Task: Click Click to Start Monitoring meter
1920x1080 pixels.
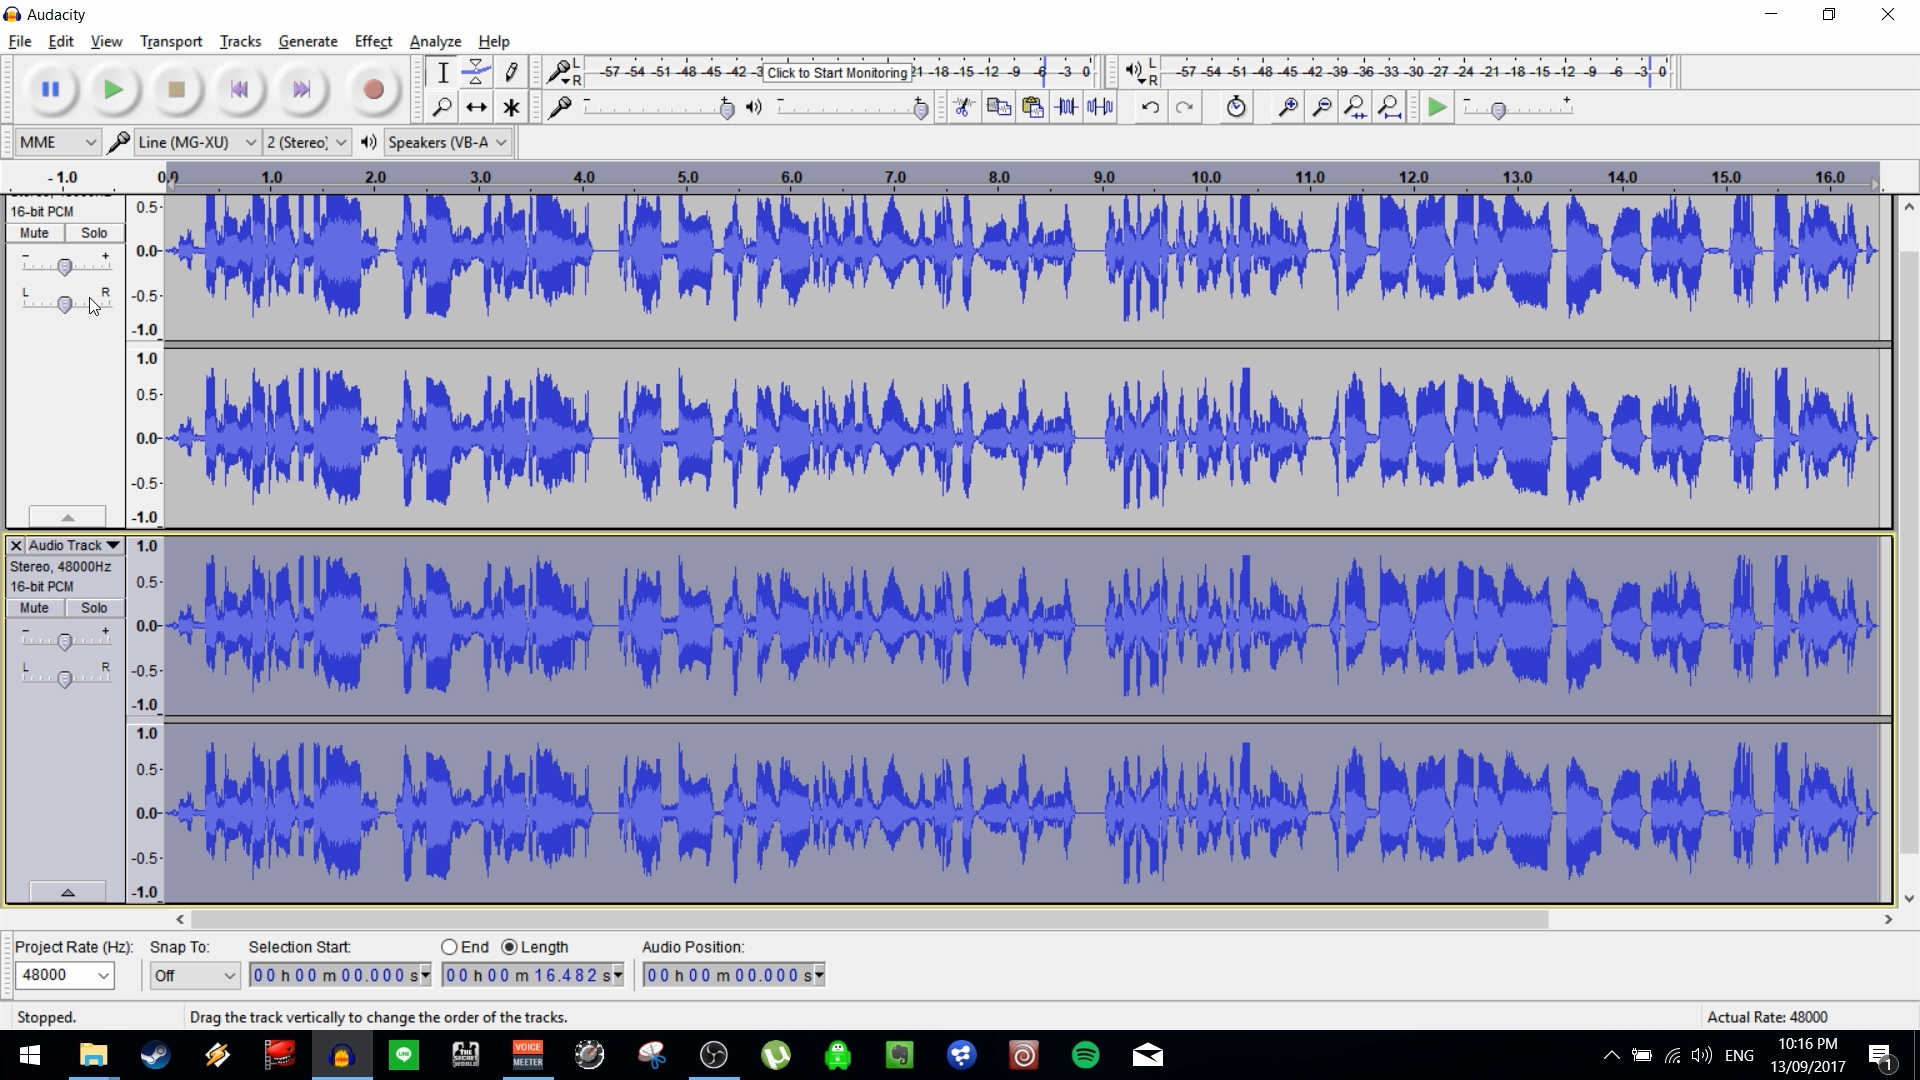Action: click(837, 73)
